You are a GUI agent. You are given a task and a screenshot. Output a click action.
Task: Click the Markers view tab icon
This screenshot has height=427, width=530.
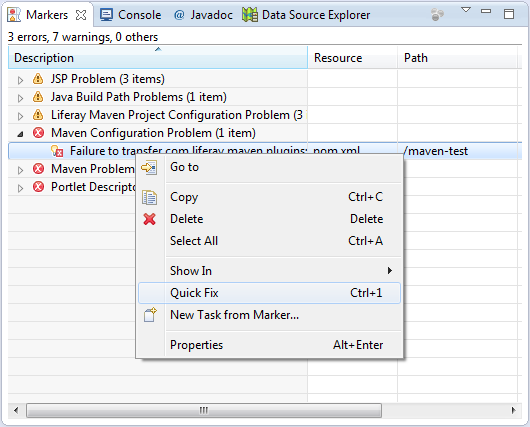(x=14, y=15)
